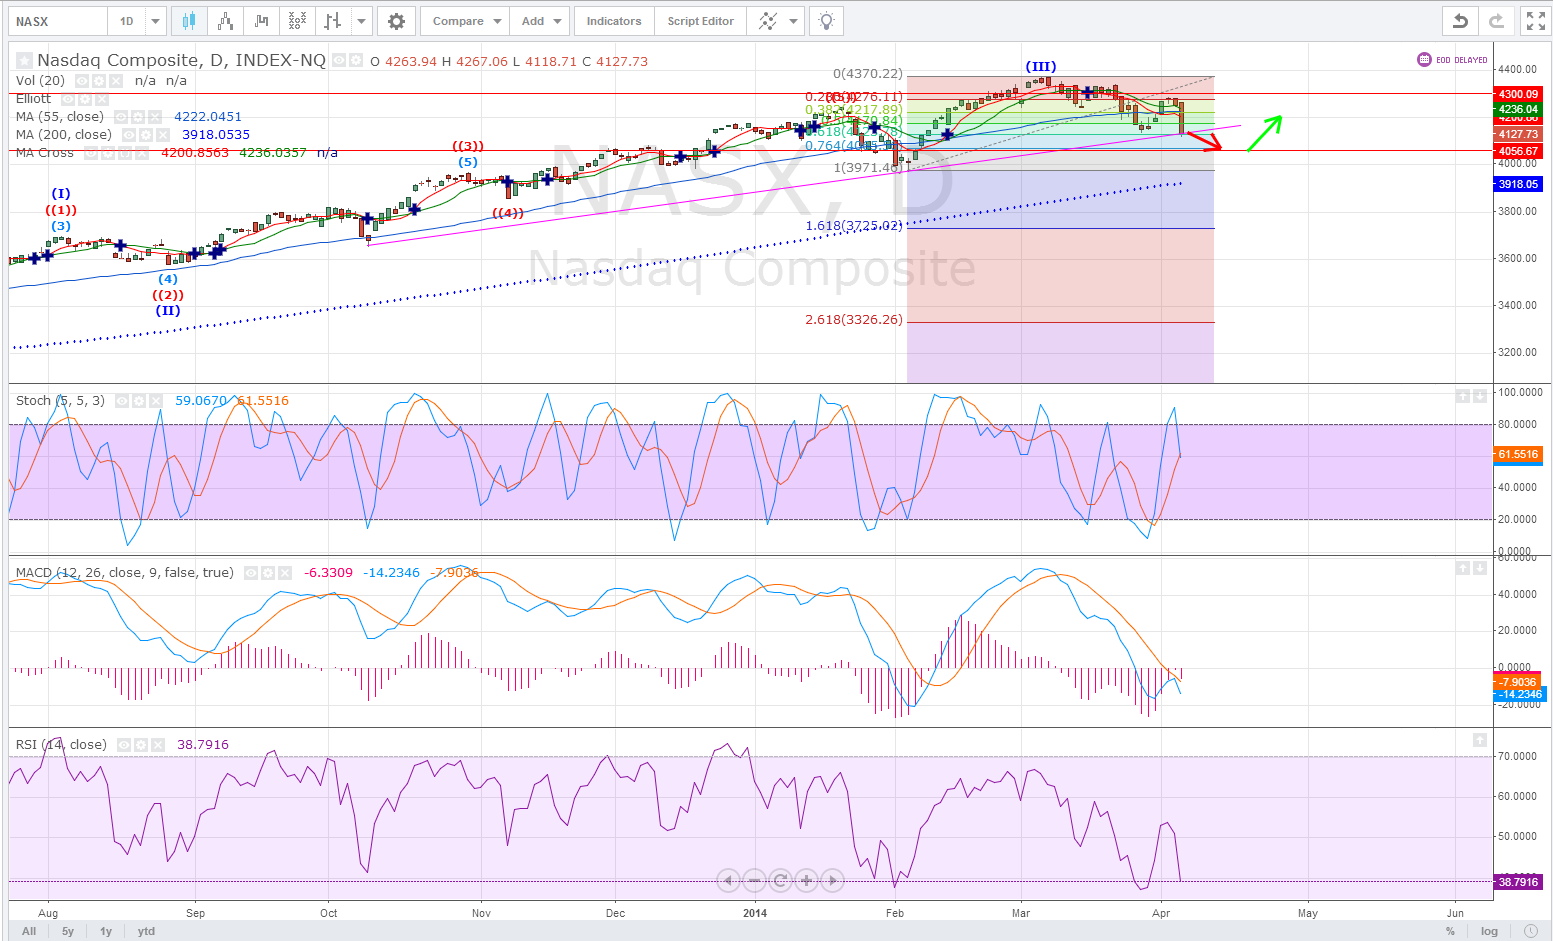Move the RSI pane up

click(1480, 740)
